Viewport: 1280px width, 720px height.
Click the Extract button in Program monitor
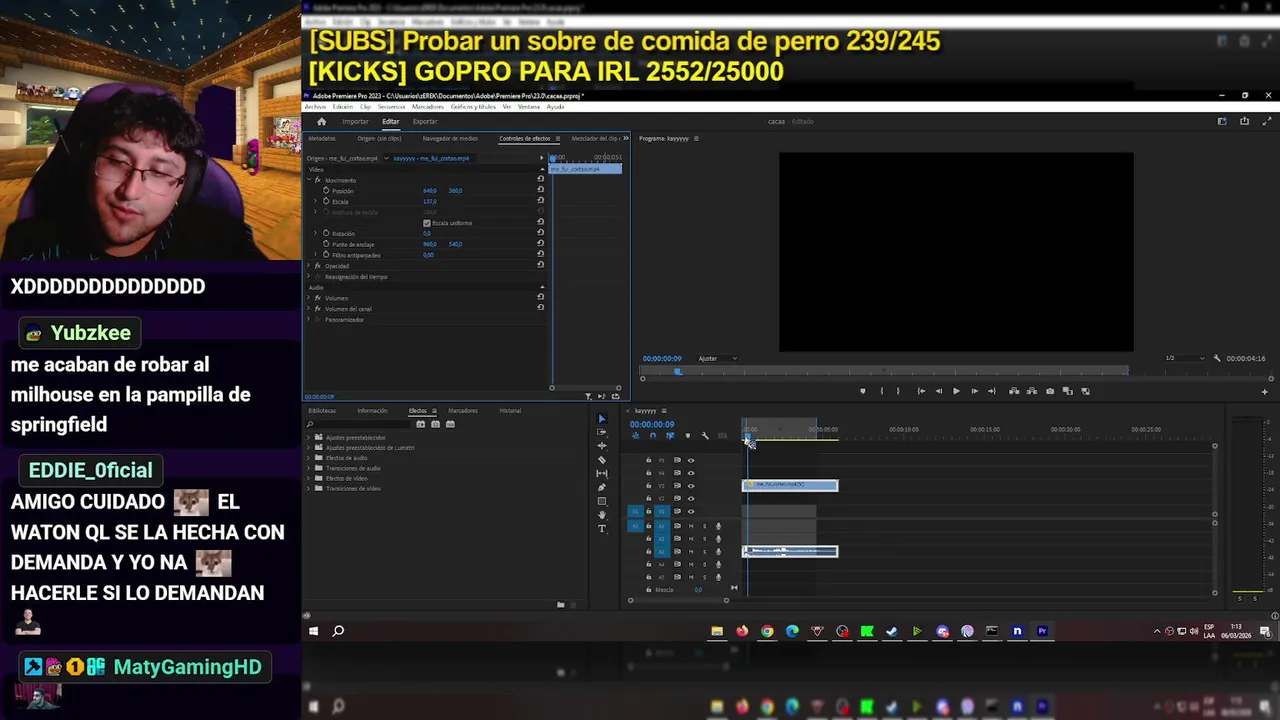click(x=1032, y=391)
